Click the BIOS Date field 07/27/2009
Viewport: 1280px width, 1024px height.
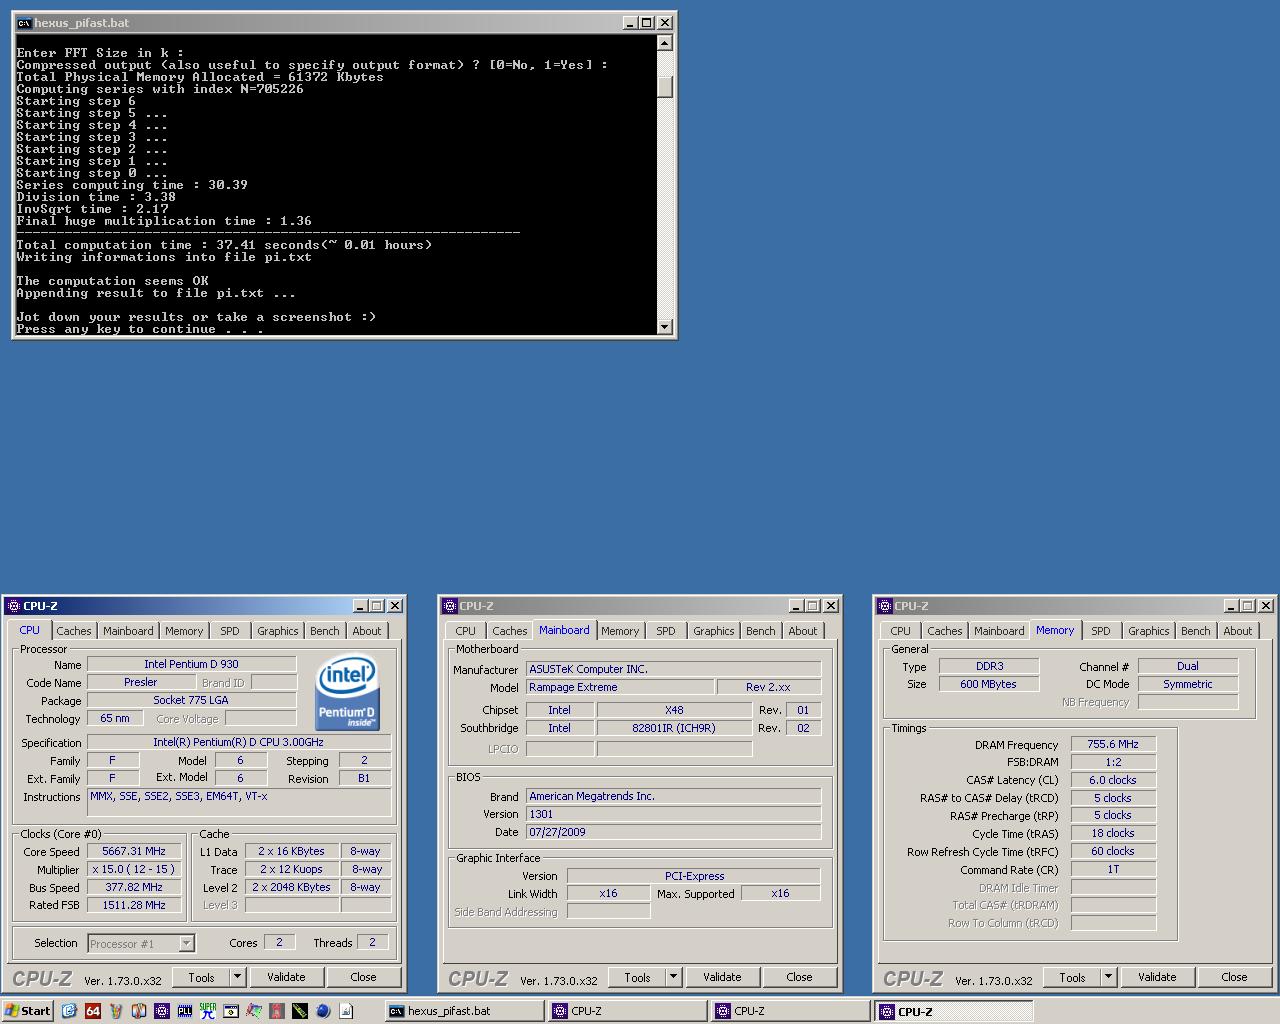point(674,832)
